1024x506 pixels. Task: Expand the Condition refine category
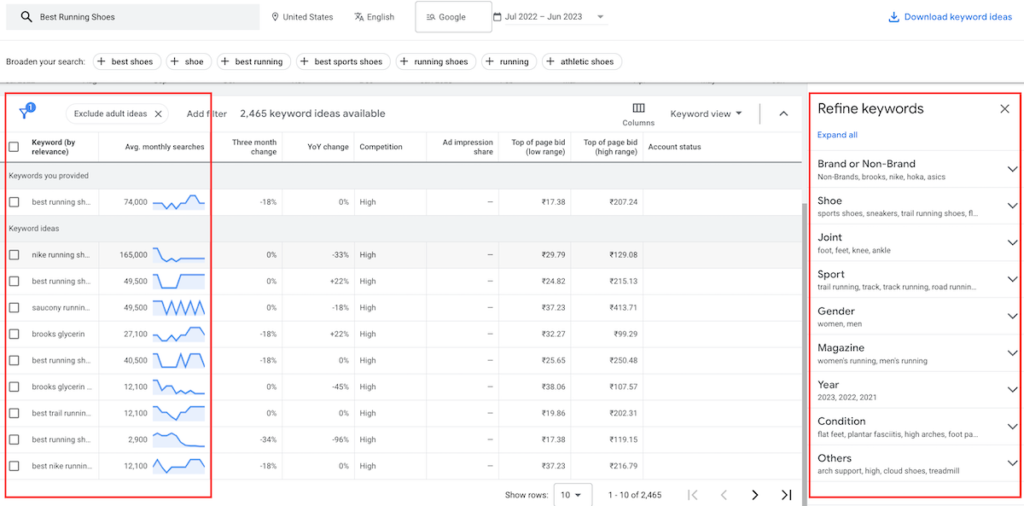(1012, 426)
